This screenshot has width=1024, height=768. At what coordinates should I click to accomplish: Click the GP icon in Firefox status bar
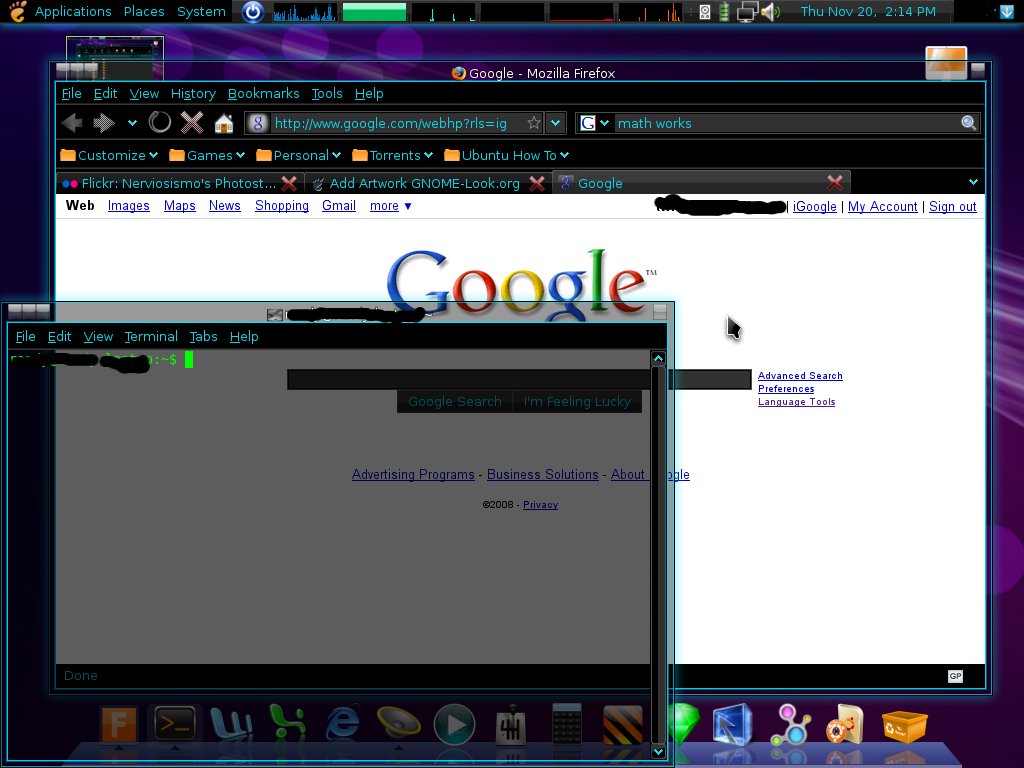click(x=955, y=676)
